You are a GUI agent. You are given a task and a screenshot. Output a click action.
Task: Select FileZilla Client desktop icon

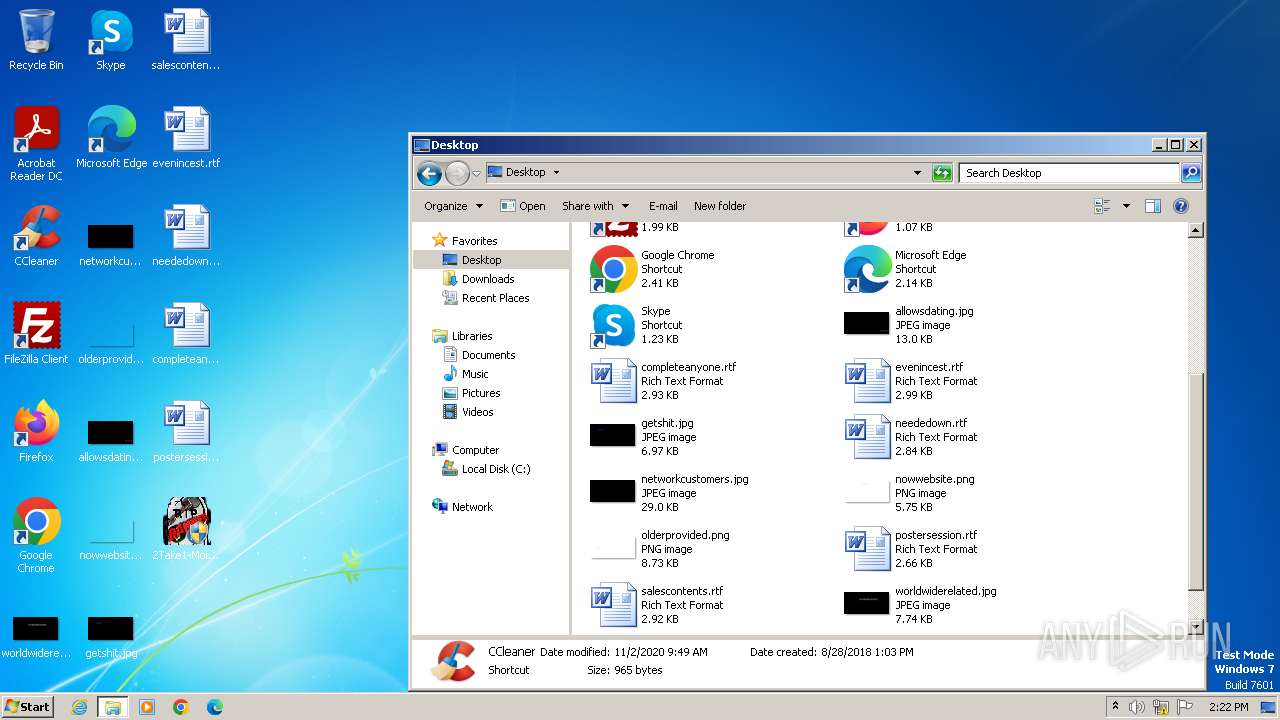pos(36,333)
